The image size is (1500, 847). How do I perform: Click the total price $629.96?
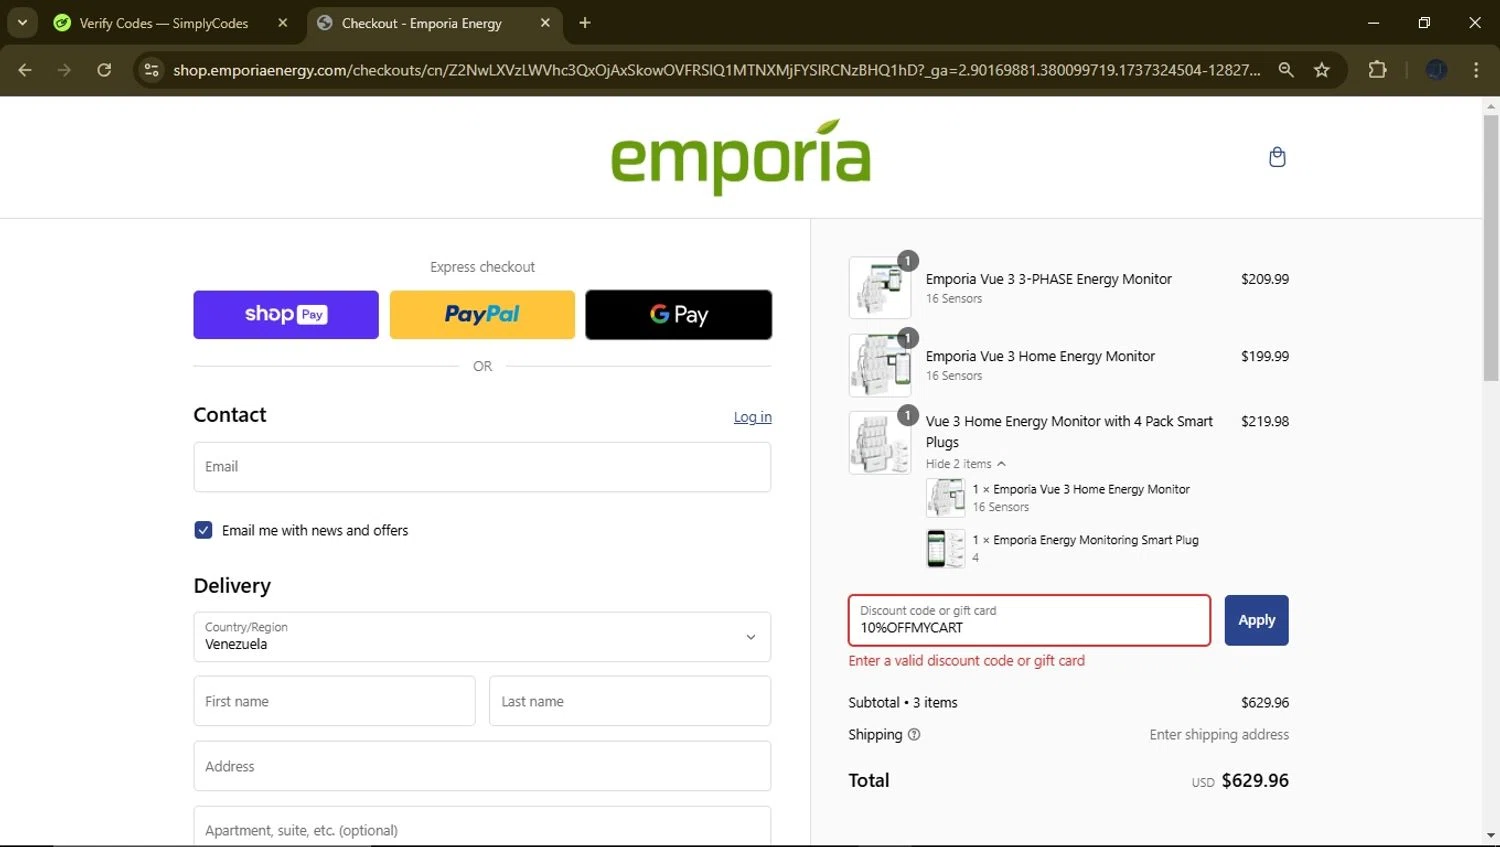(1255, 780)
